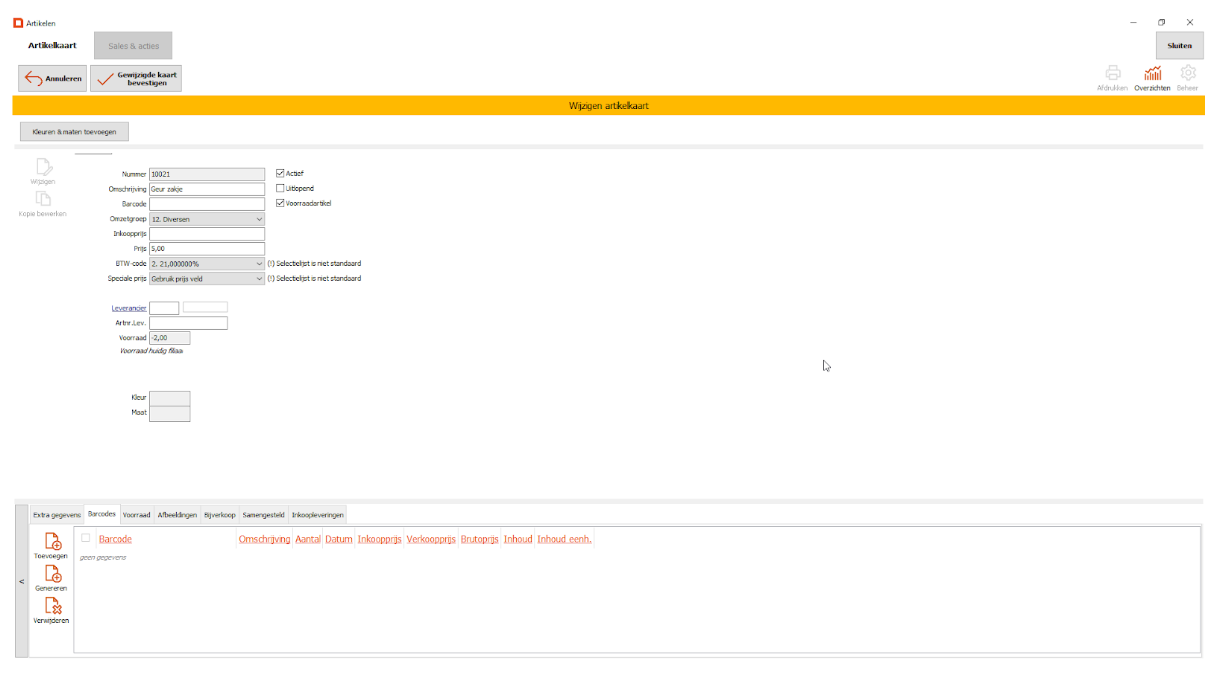Uncheck the Actief checkbox

click(x=280, y=173)
